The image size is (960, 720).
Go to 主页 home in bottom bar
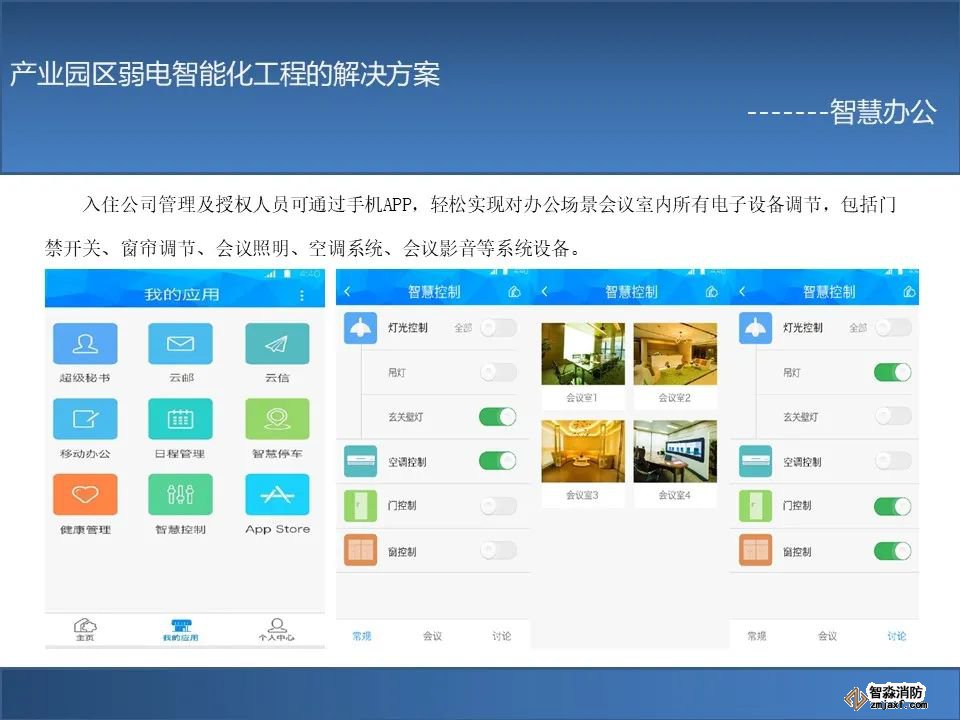click(x=86, y=629)
